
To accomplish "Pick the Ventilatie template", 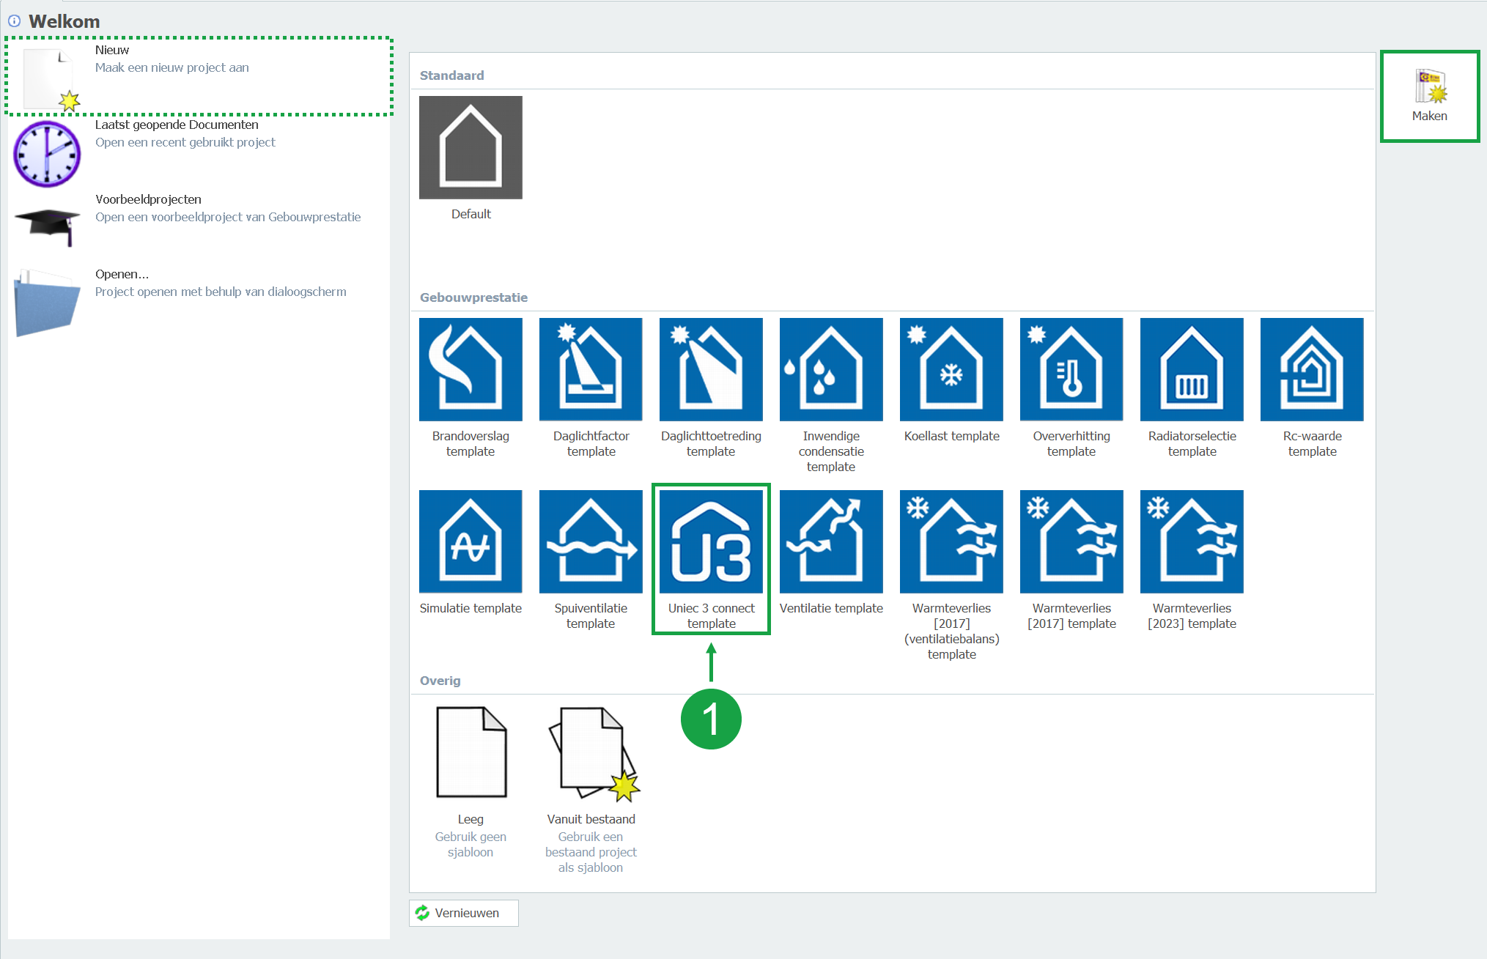I will [830, 542].
